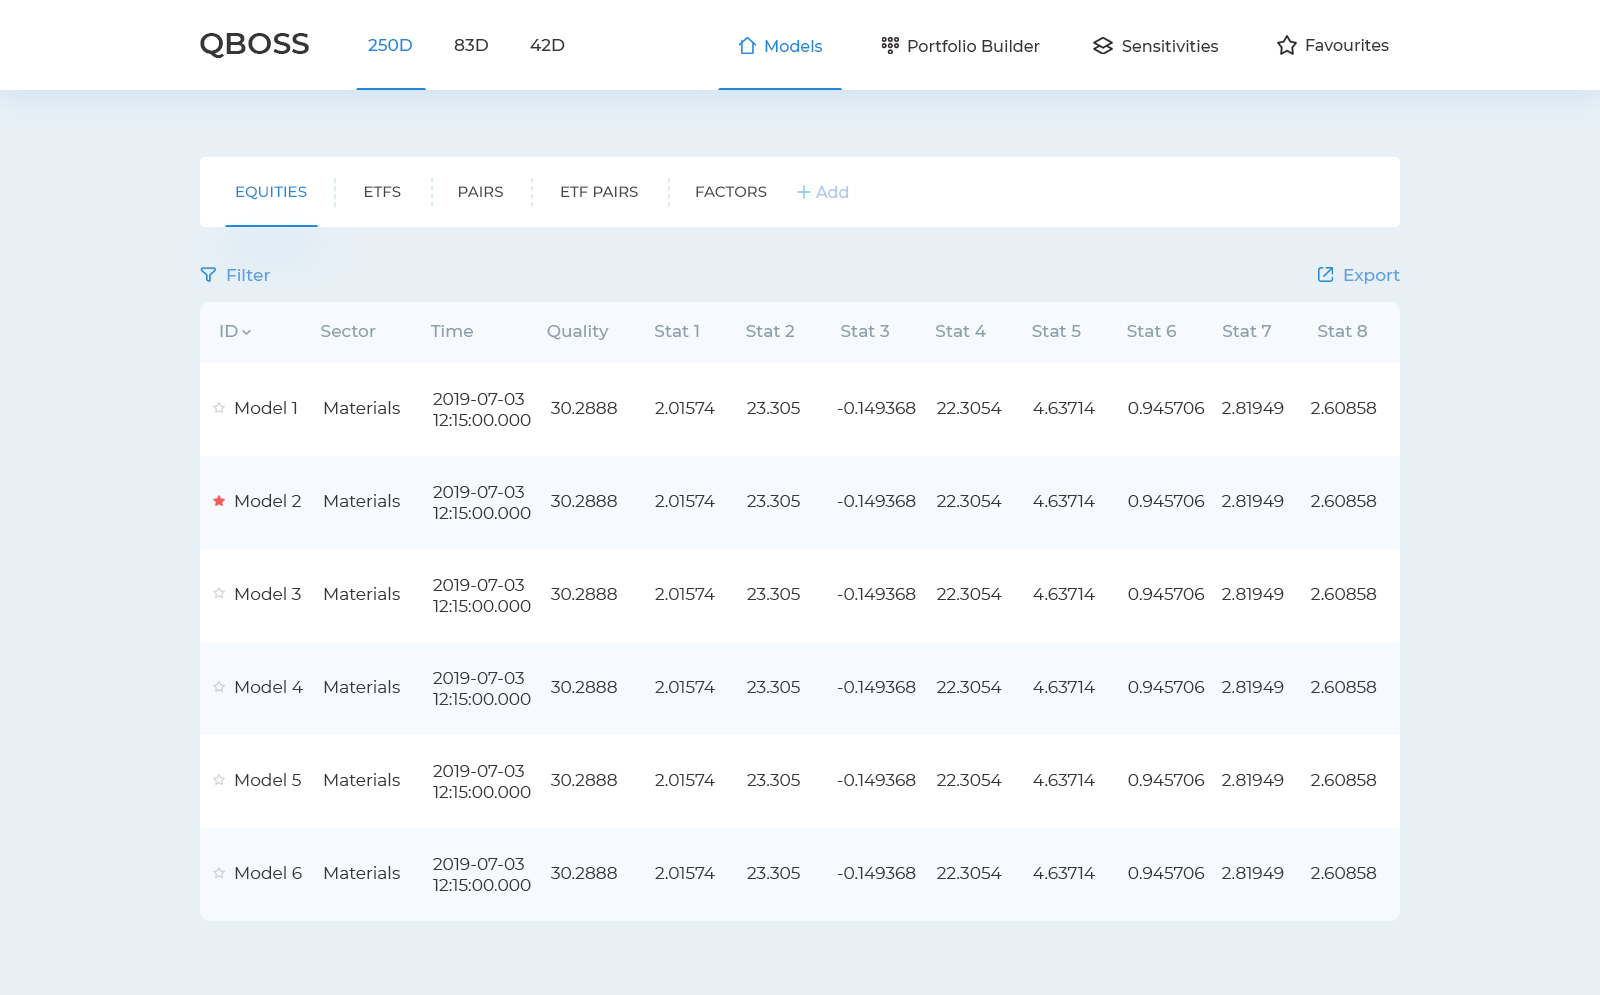
Task: Switch to the 83D period tab
Action: 471,46
